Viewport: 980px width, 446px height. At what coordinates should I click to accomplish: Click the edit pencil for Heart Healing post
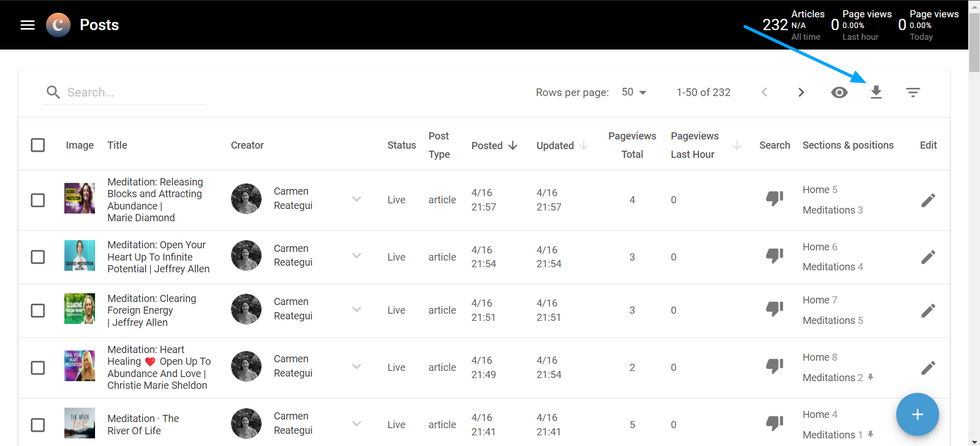928,367
